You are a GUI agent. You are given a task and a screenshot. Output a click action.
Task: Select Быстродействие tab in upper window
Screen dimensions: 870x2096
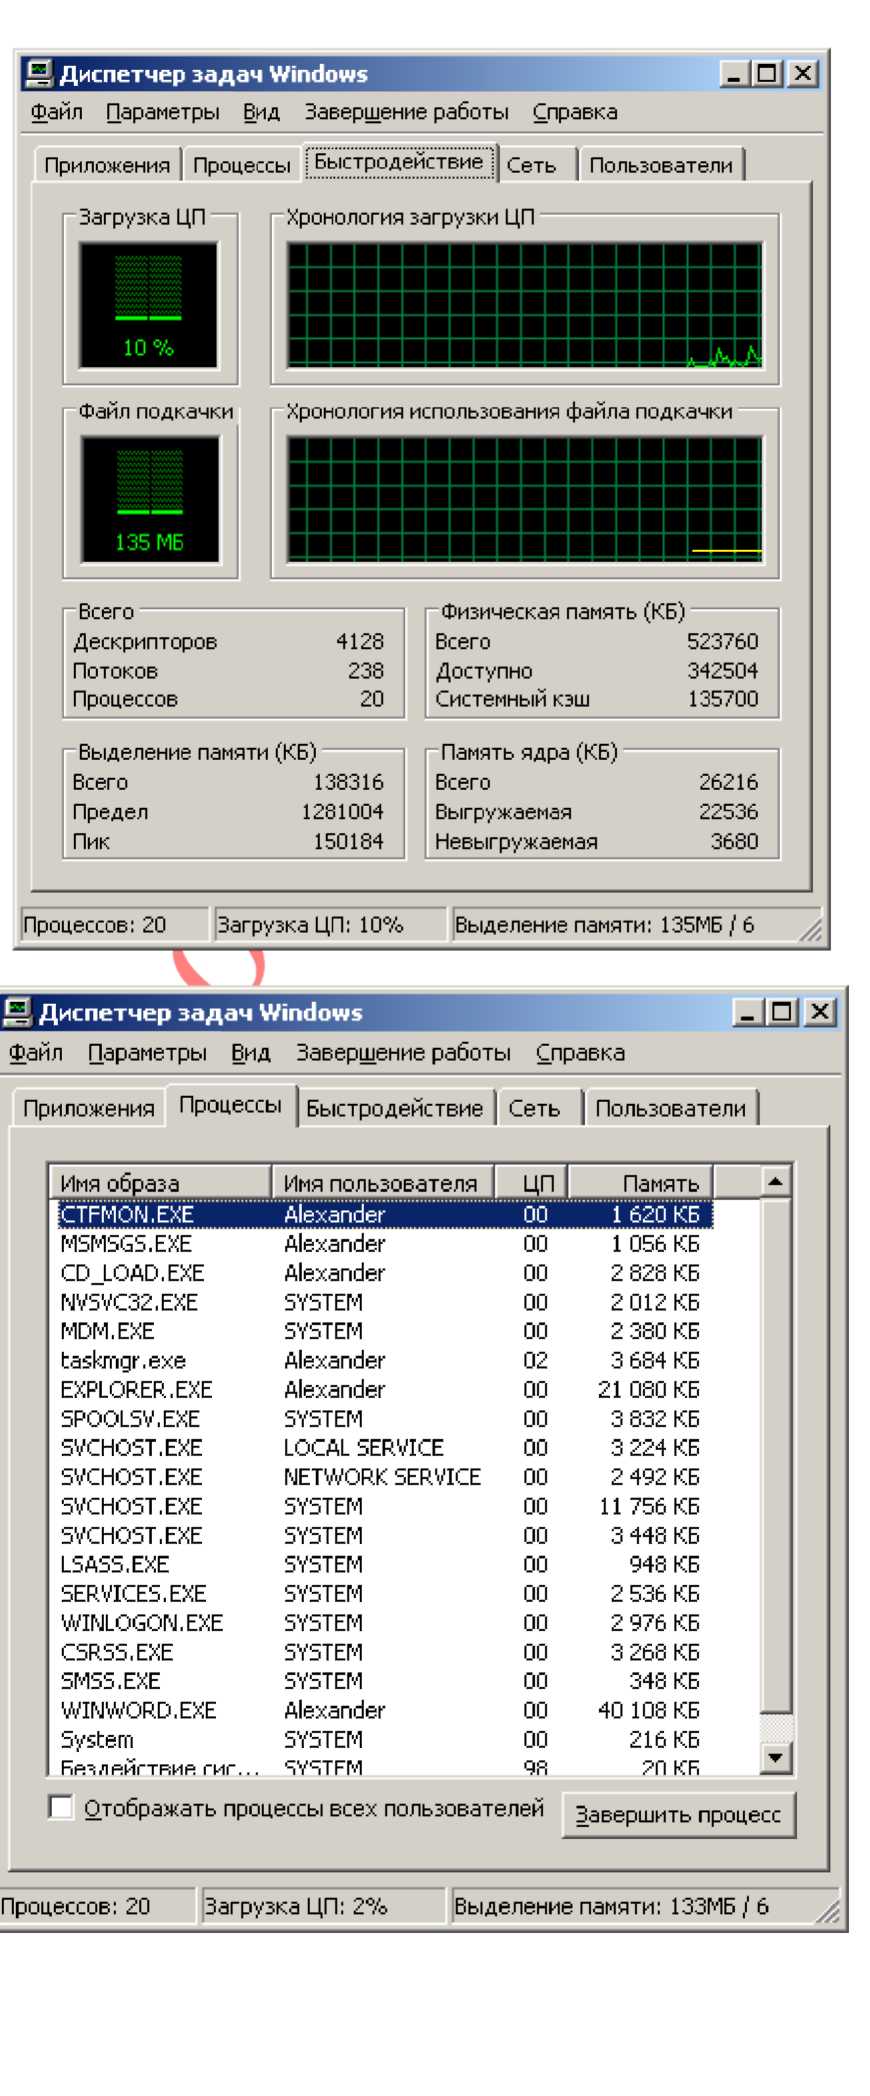399,162
